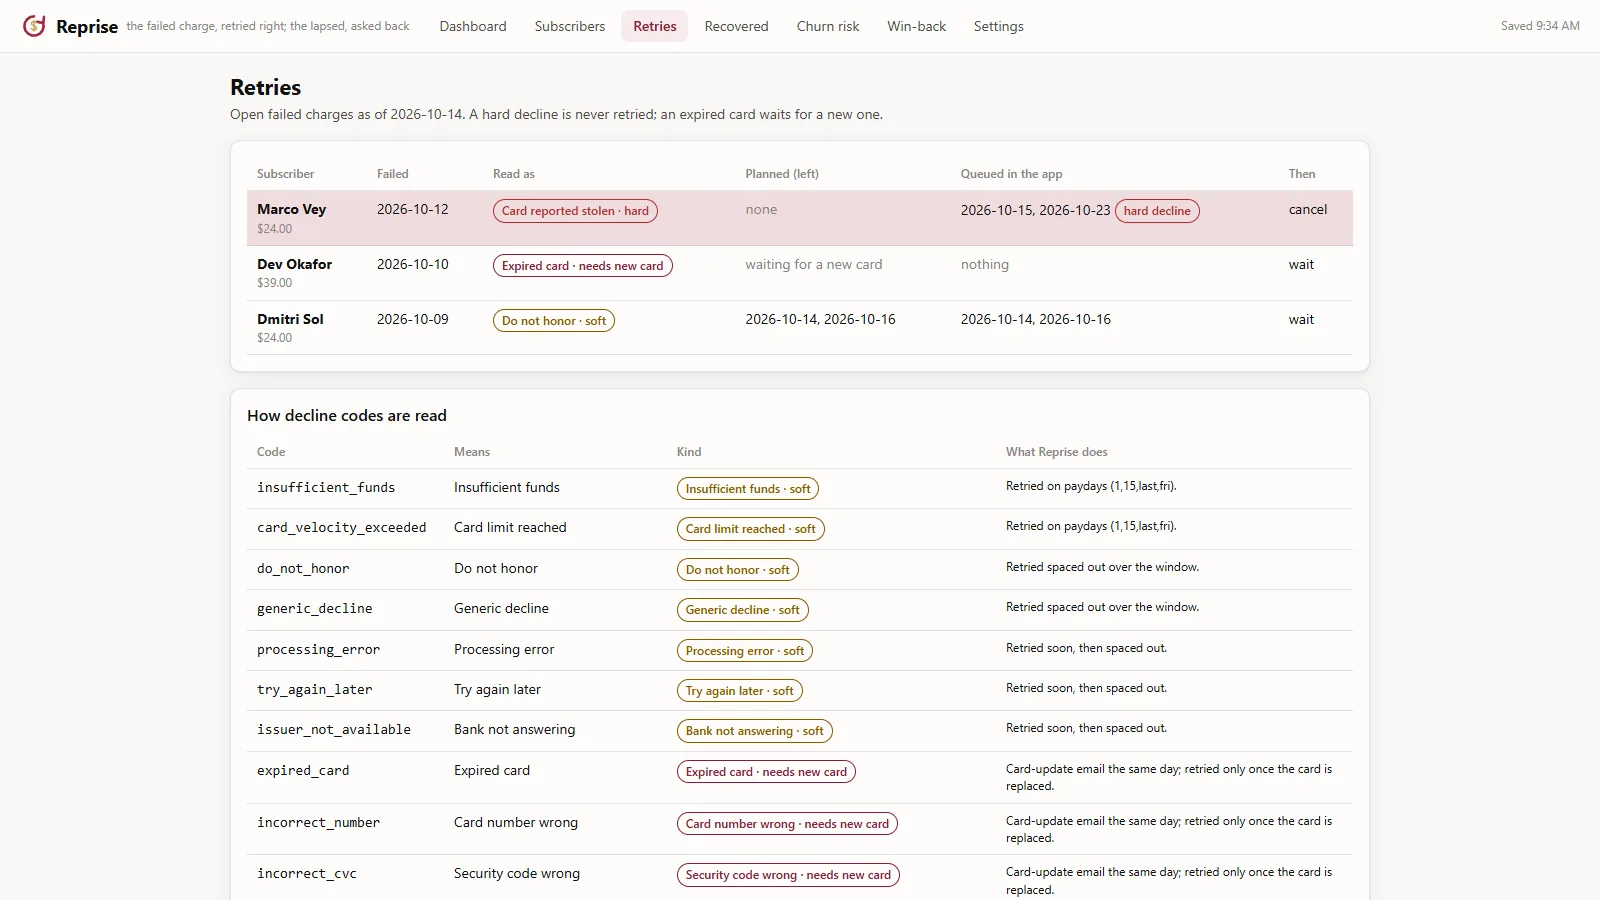Click the red 'hard decline' badge
The width and height of the screenshot is (1600, 900).
pyautogui.click(x=1157, y=211)
